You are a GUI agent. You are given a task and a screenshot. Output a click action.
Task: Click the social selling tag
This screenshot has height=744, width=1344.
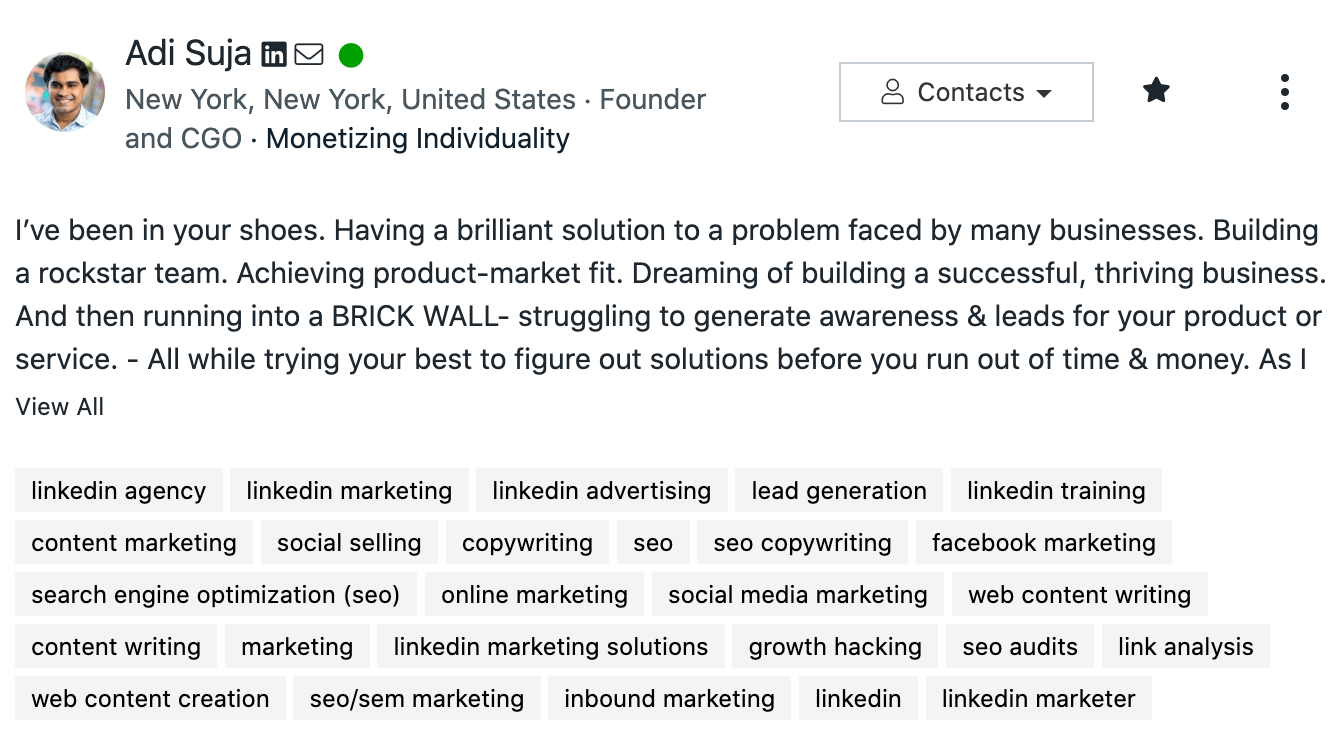[x=349, y=543]
